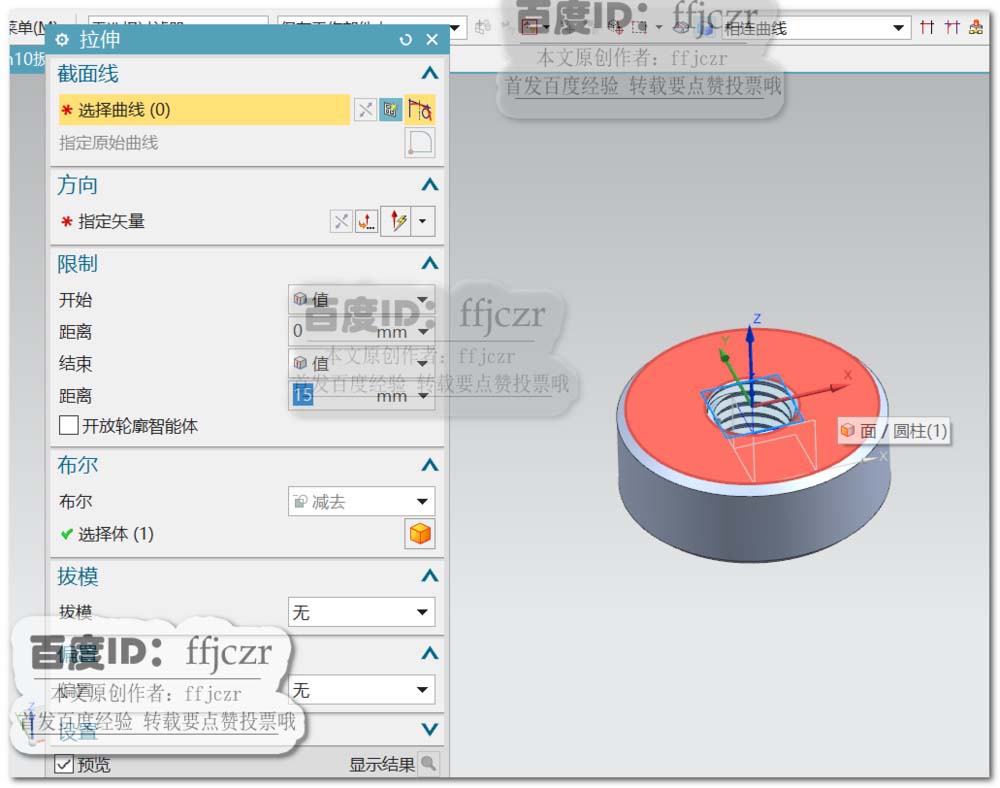Click the crossed-arrows icon beside 选择曲线
The width and height of the screenshot is (1000, 788).
(x=365, y=110)
